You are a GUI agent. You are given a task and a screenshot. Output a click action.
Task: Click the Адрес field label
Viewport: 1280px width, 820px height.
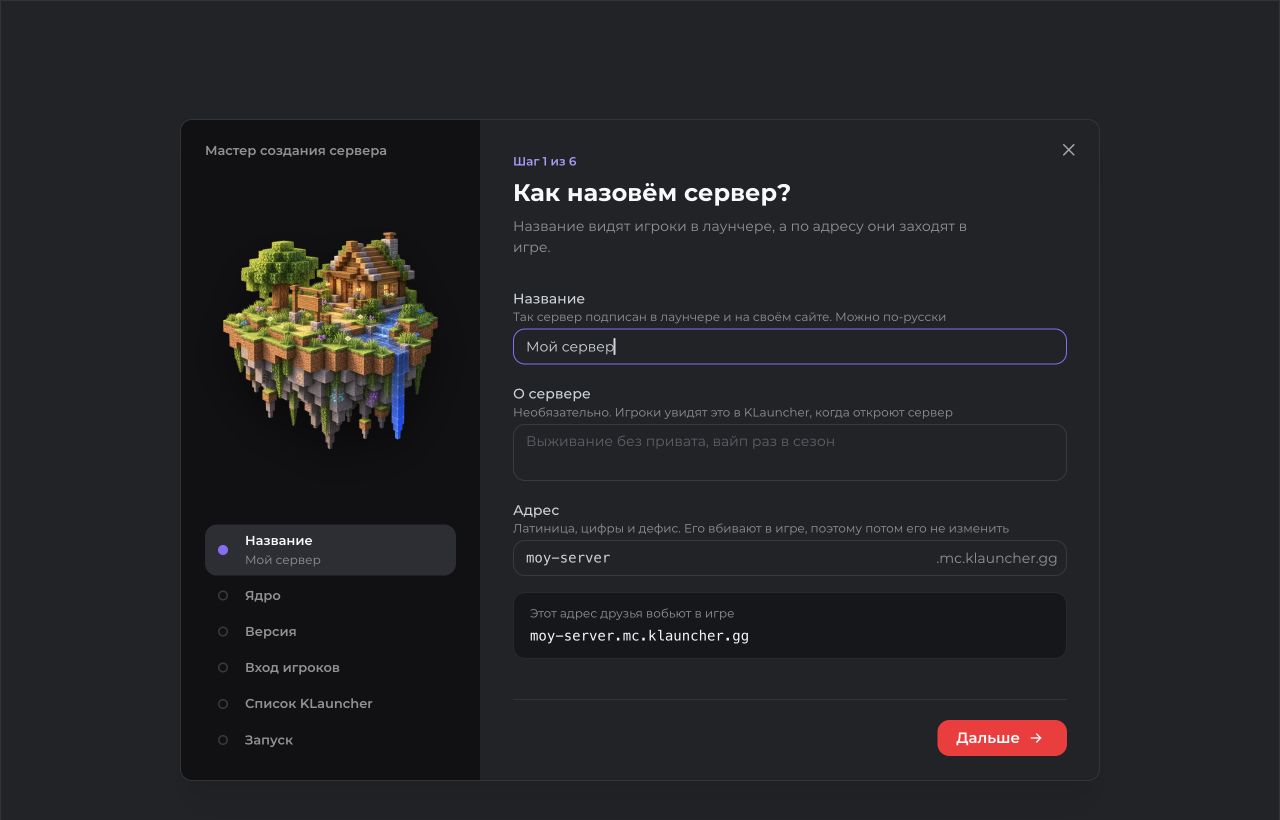point(536,510)
